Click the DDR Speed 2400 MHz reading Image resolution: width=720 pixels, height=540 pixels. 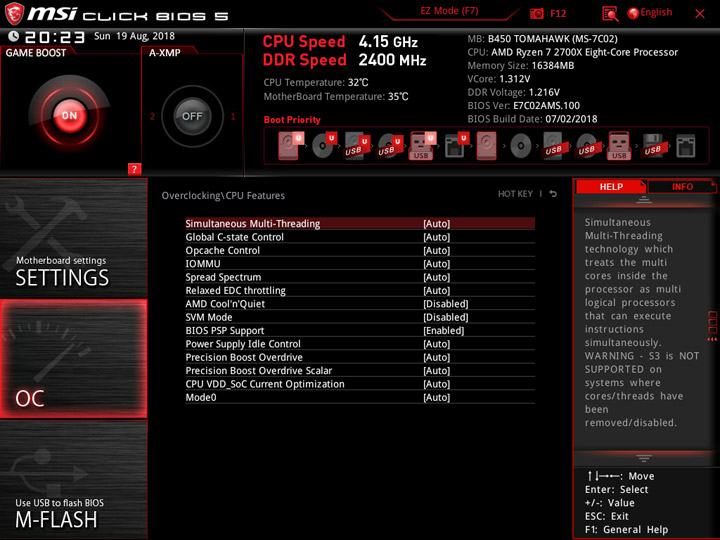tap(344, 60)
